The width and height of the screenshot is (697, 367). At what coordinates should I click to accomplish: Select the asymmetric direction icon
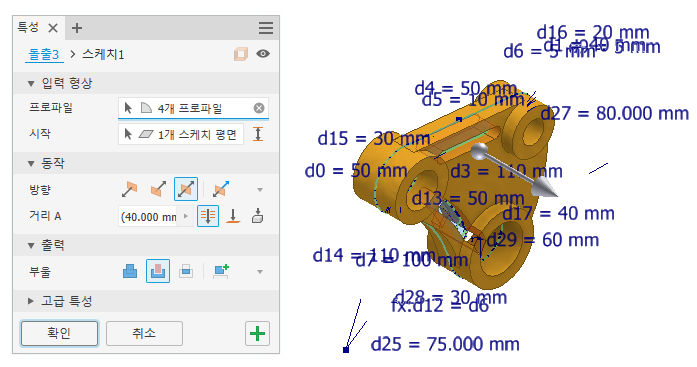pyautogui.click(x=221, y=189)
